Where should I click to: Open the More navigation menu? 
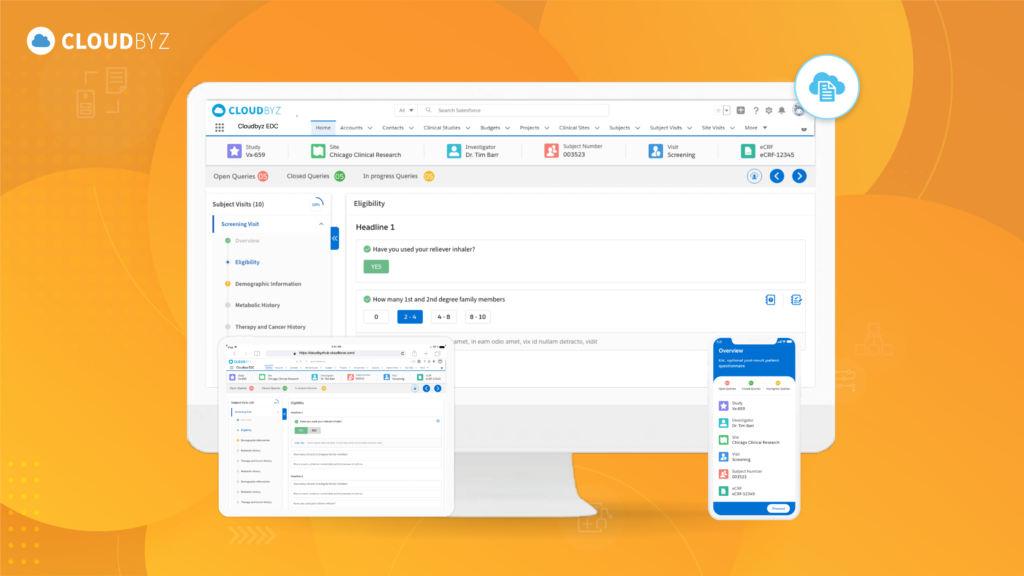point(755,128)
